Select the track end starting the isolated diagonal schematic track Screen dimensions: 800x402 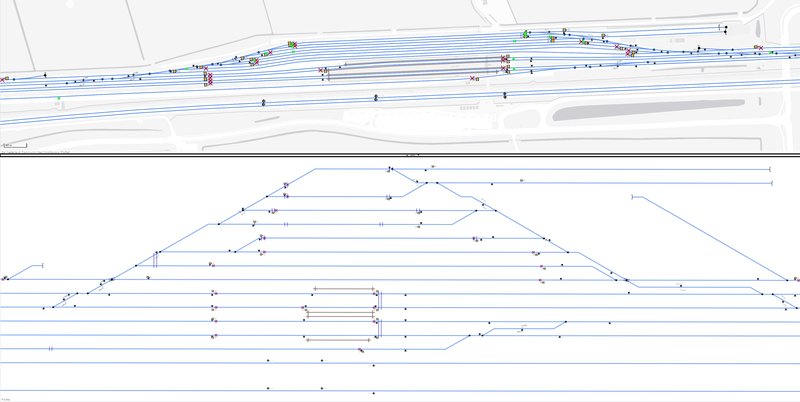point(633,197)
